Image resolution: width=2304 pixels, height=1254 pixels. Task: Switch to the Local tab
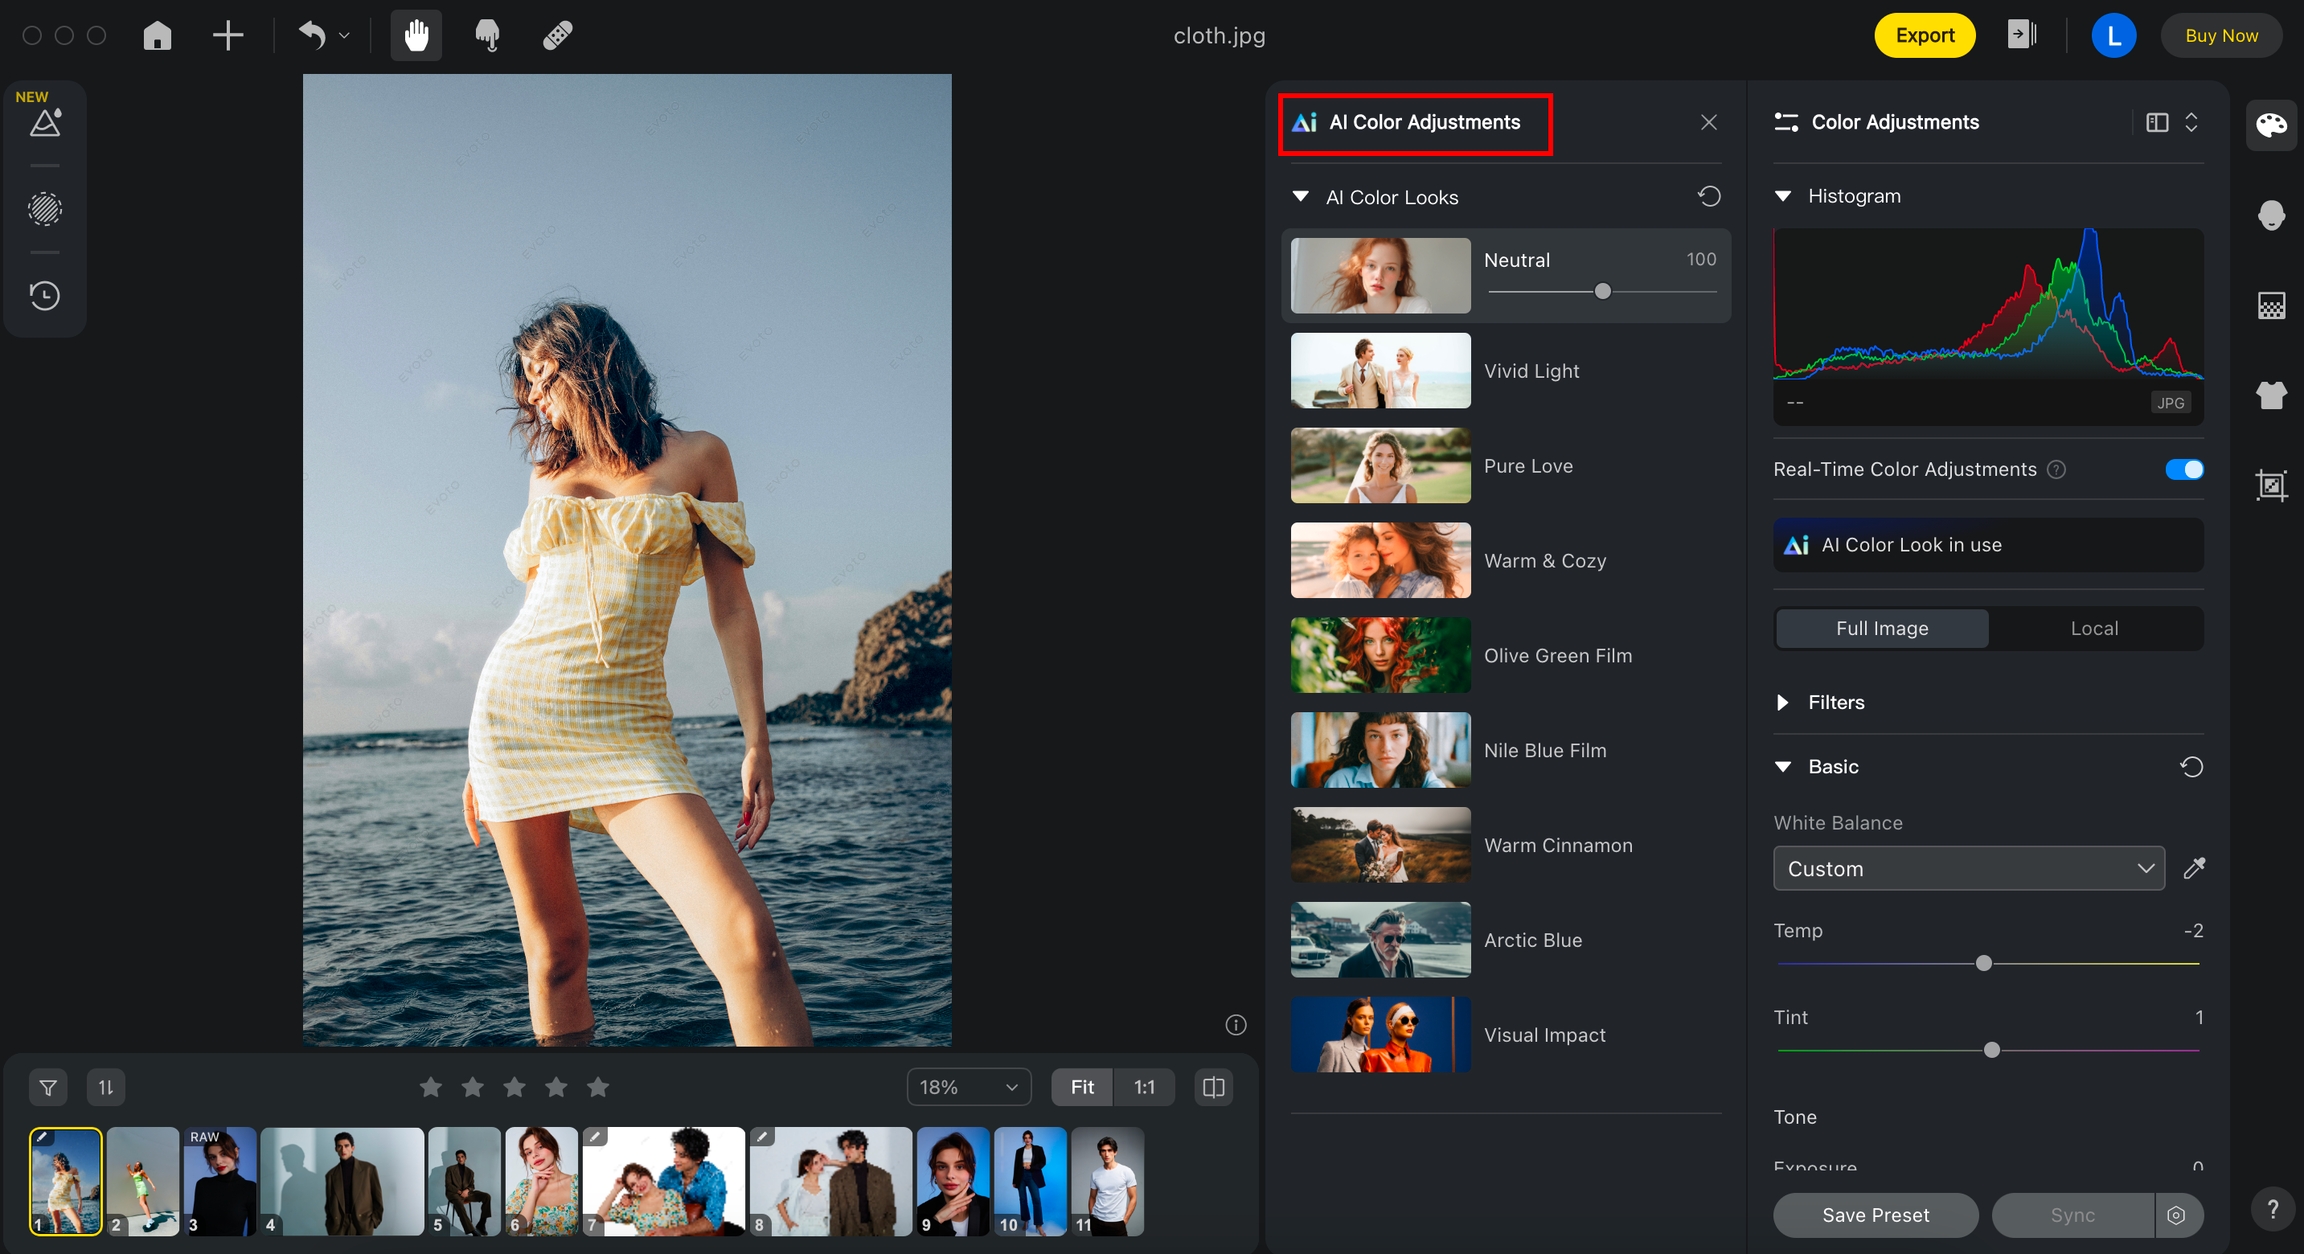2094,628
